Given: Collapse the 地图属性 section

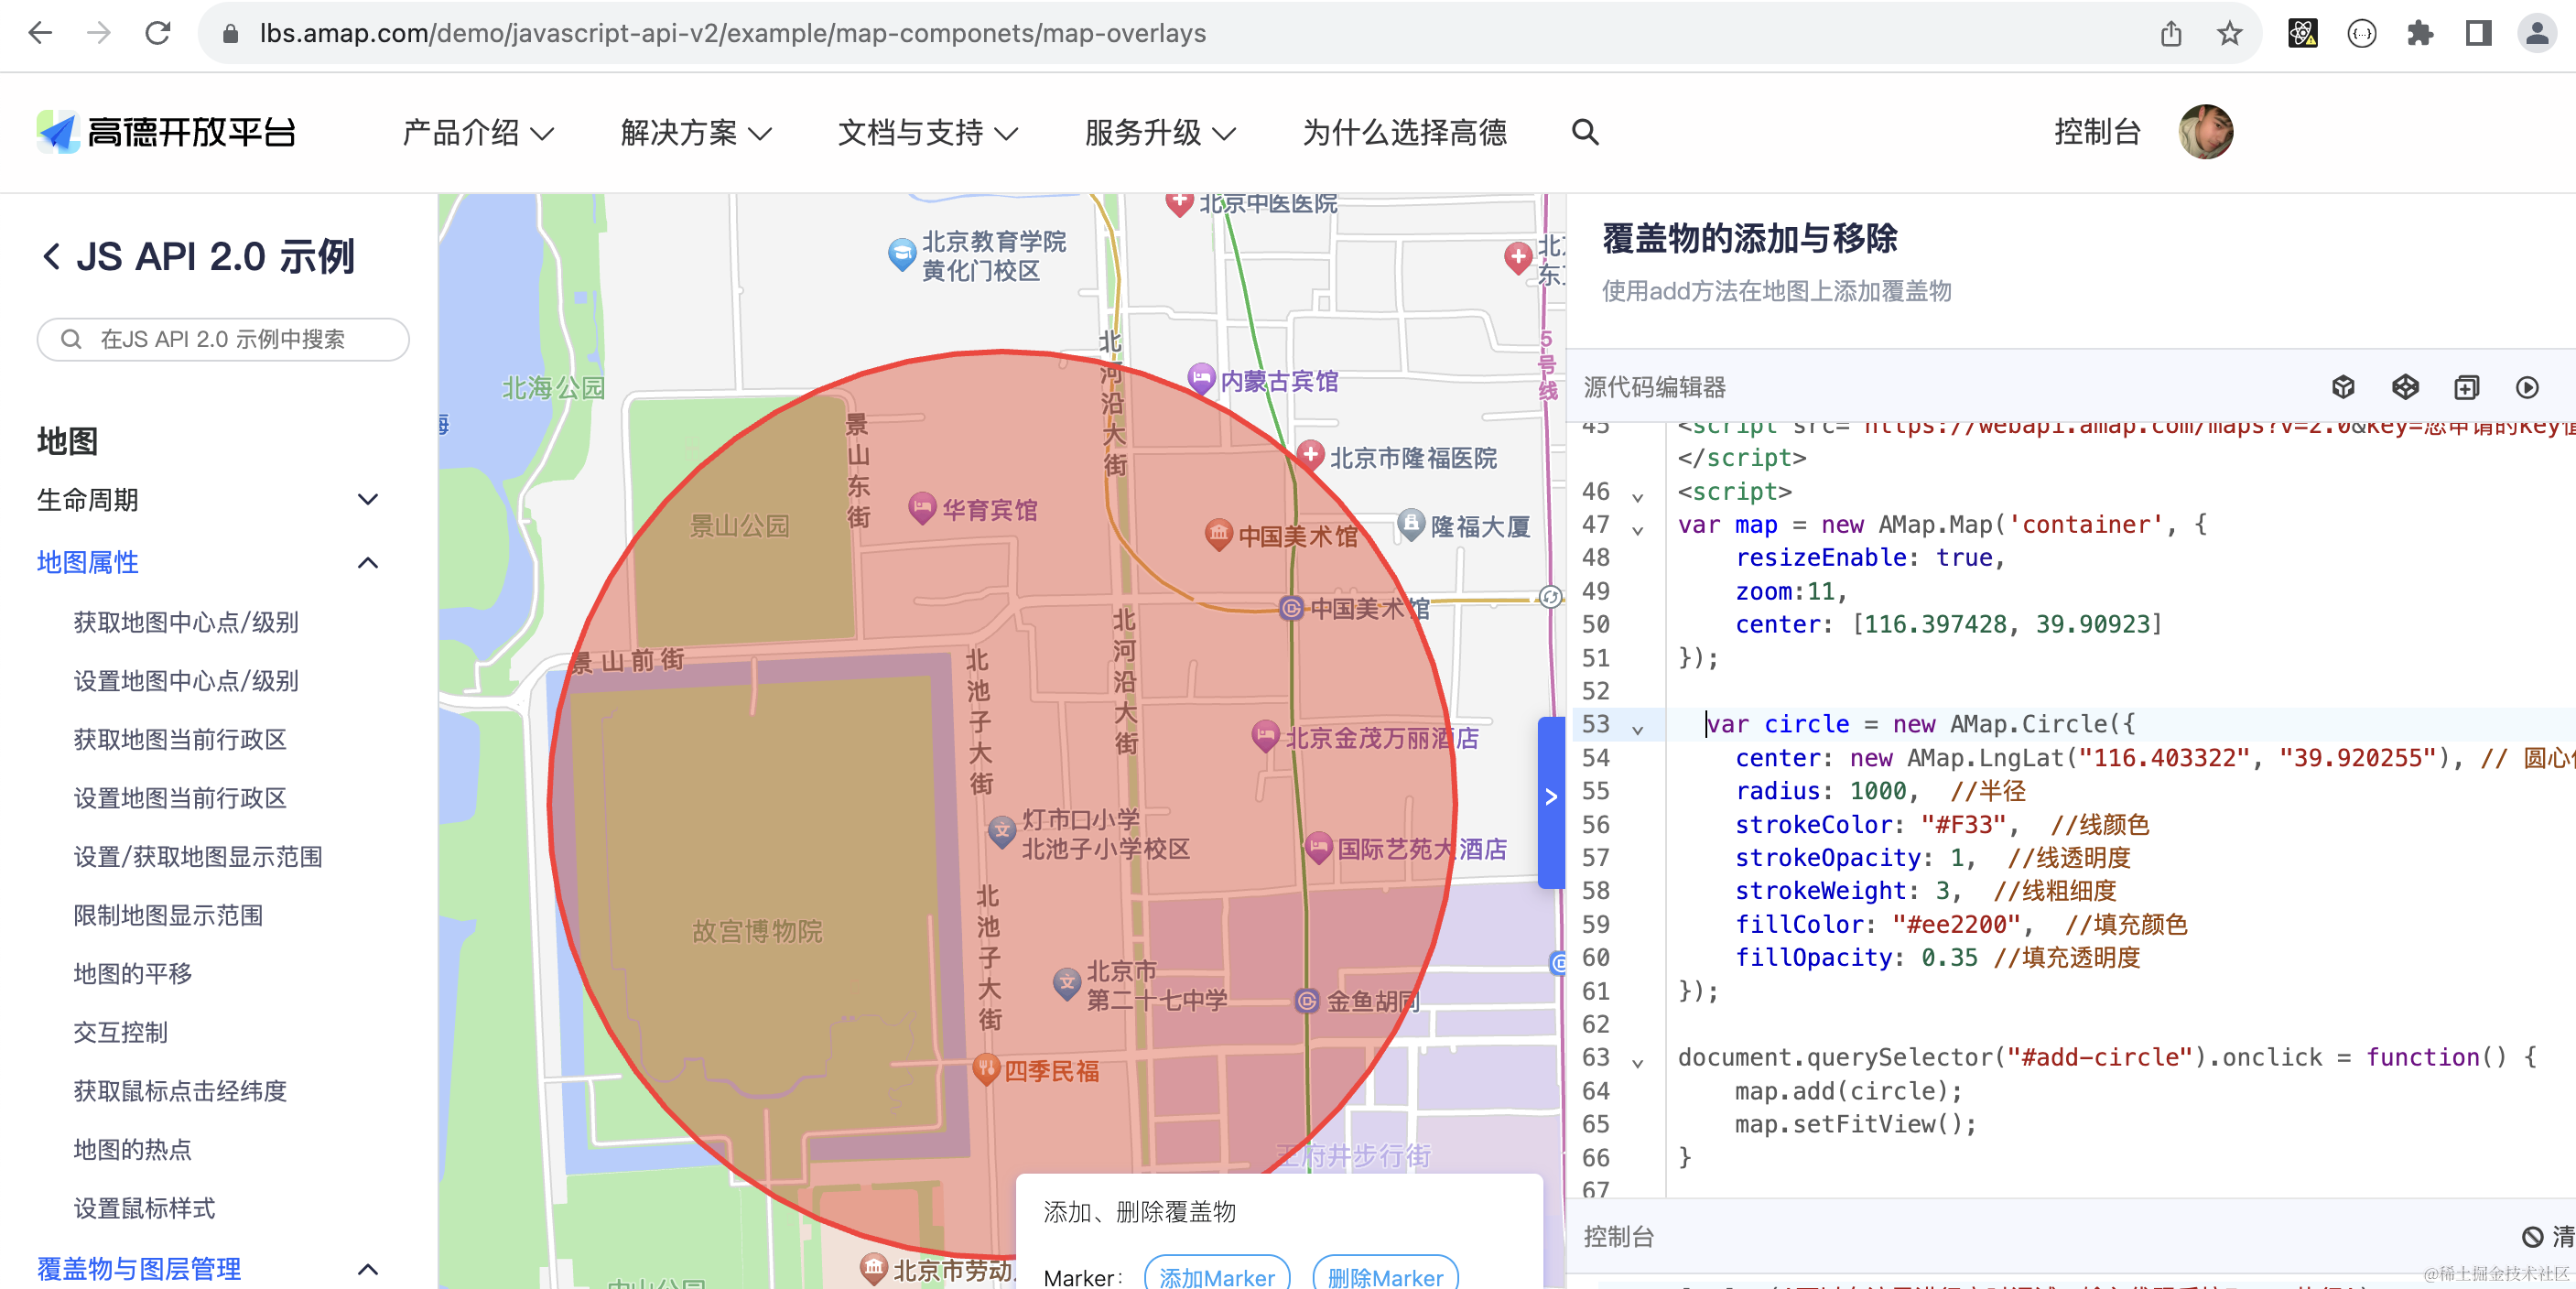Looking at the screenshot, I should tap(367, 562).
